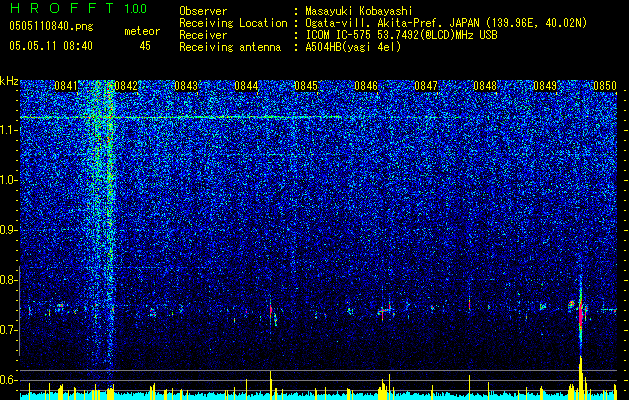Click the 0841 time marker

point(66,86)
